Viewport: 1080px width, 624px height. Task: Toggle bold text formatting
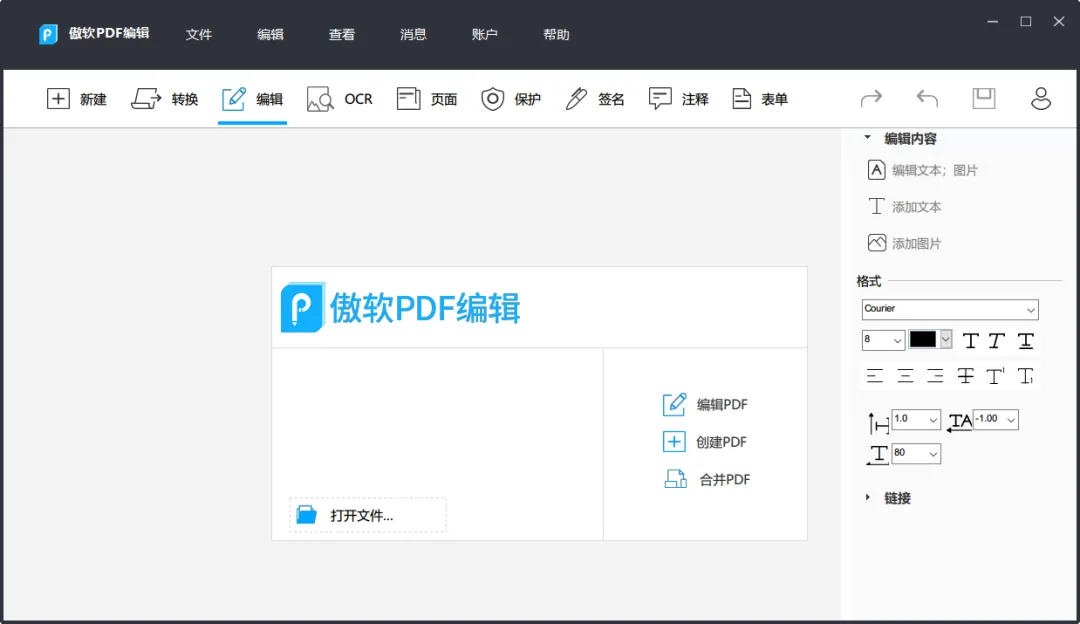coord(970,341)
